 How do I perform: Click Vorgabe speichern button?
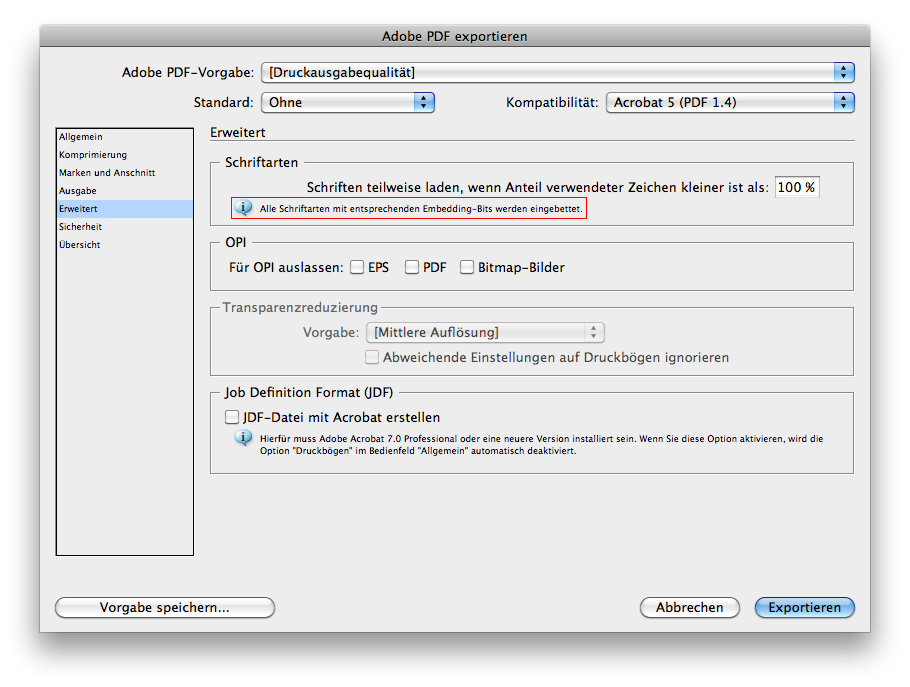click(164, 607)
